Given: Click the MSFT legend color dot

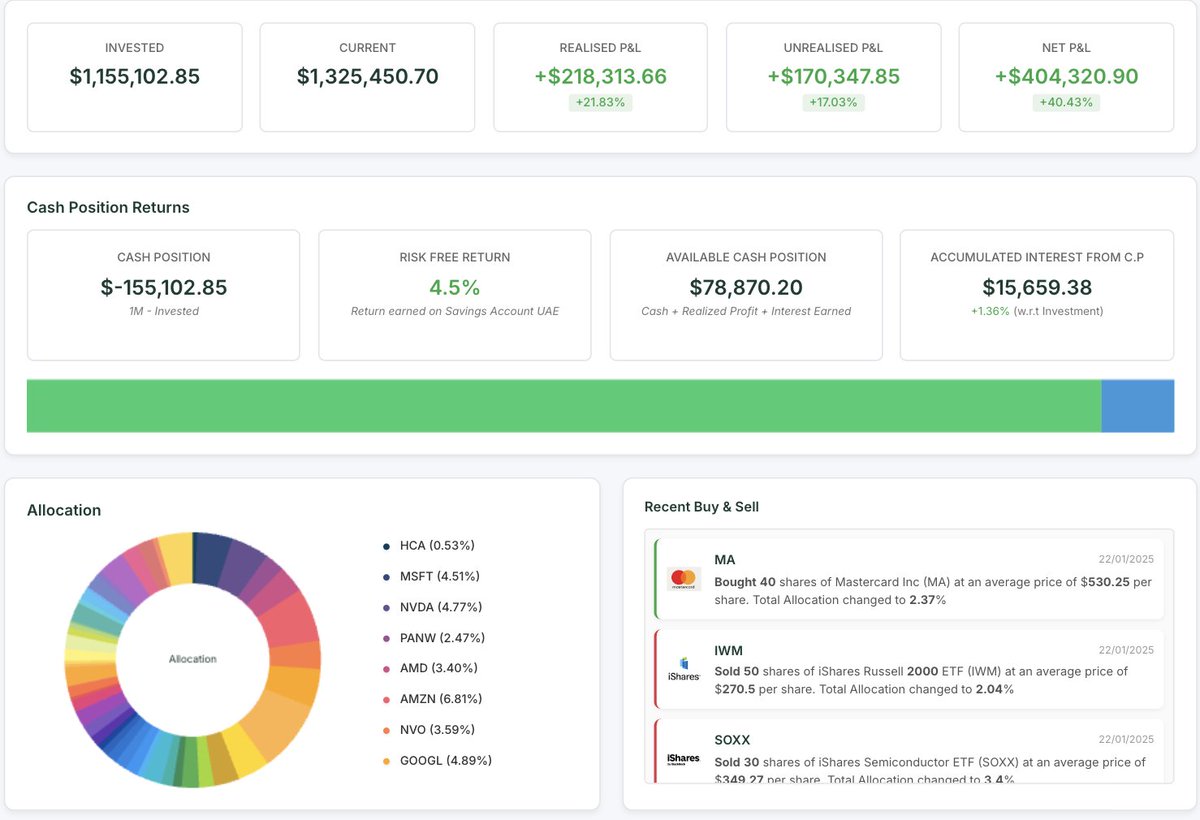Looking at the screenshot, I should (x=386, y=577).
